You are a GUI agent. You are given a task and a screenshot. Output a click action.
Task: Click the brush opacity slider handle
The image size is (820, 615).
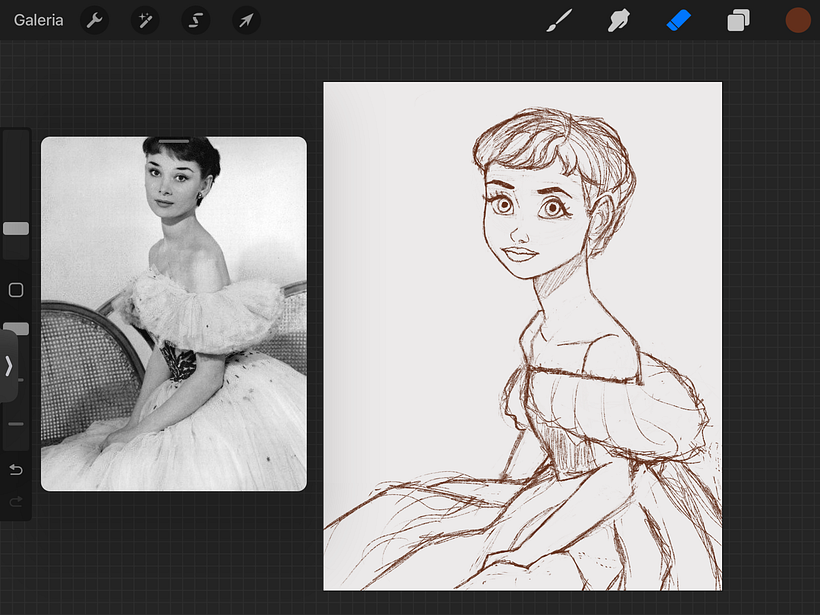(16, 328)
